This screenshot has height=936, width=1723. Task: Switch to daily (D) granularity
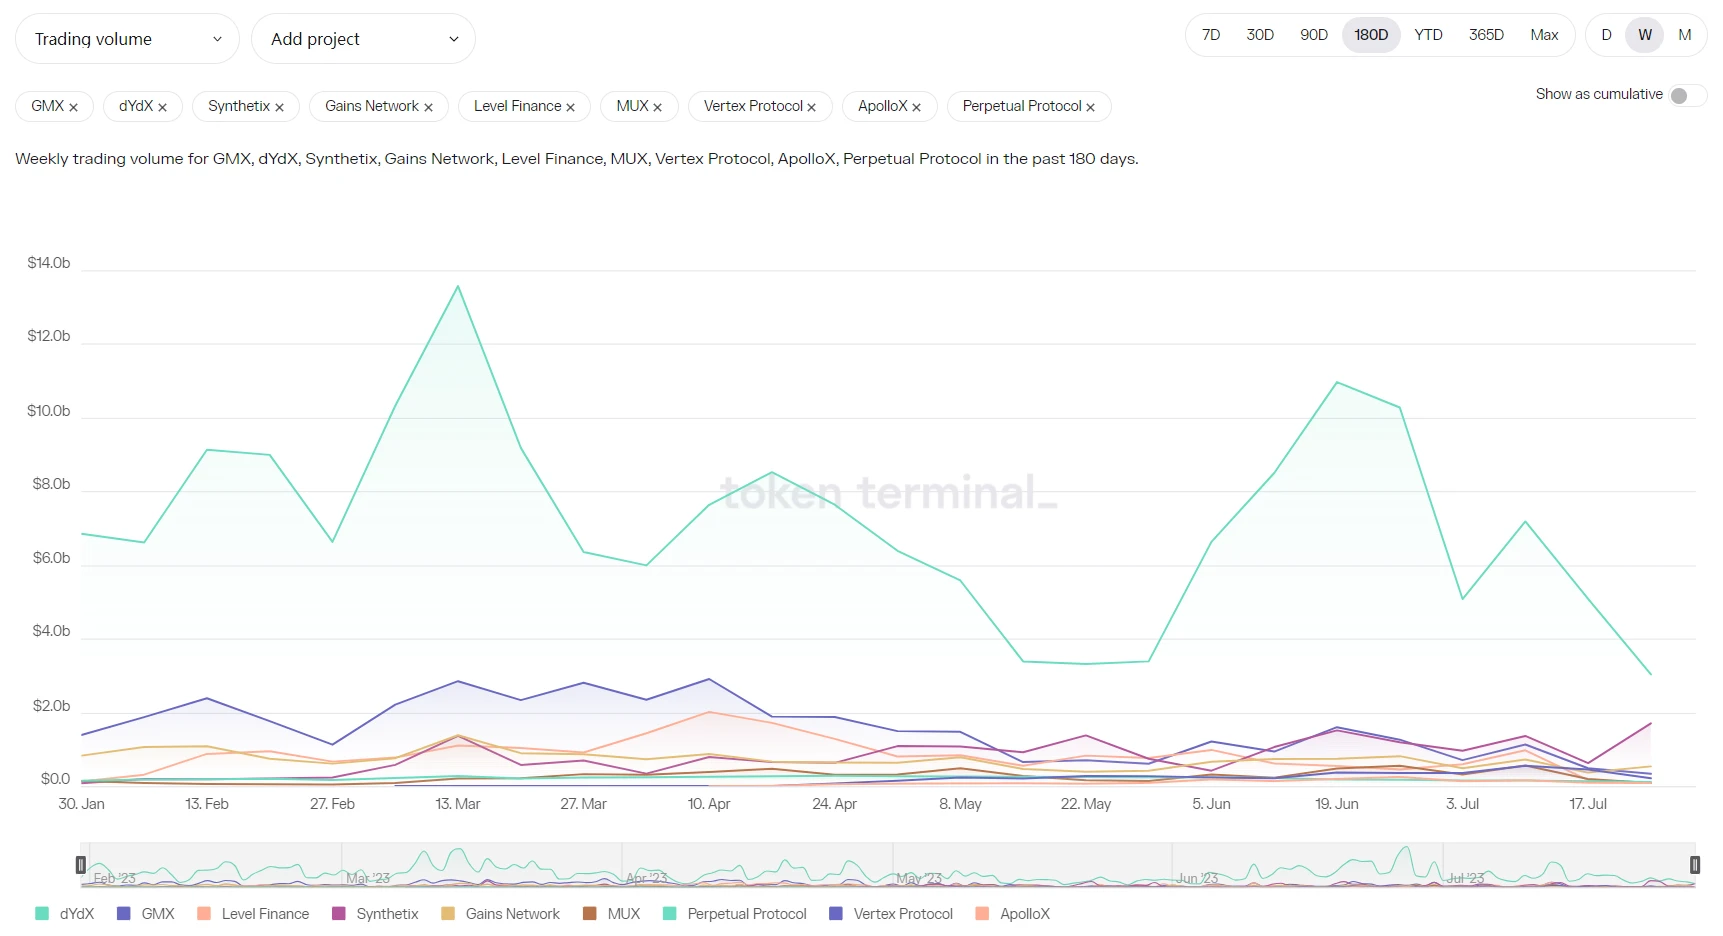pyautogui.click(x=1606, y=35)
